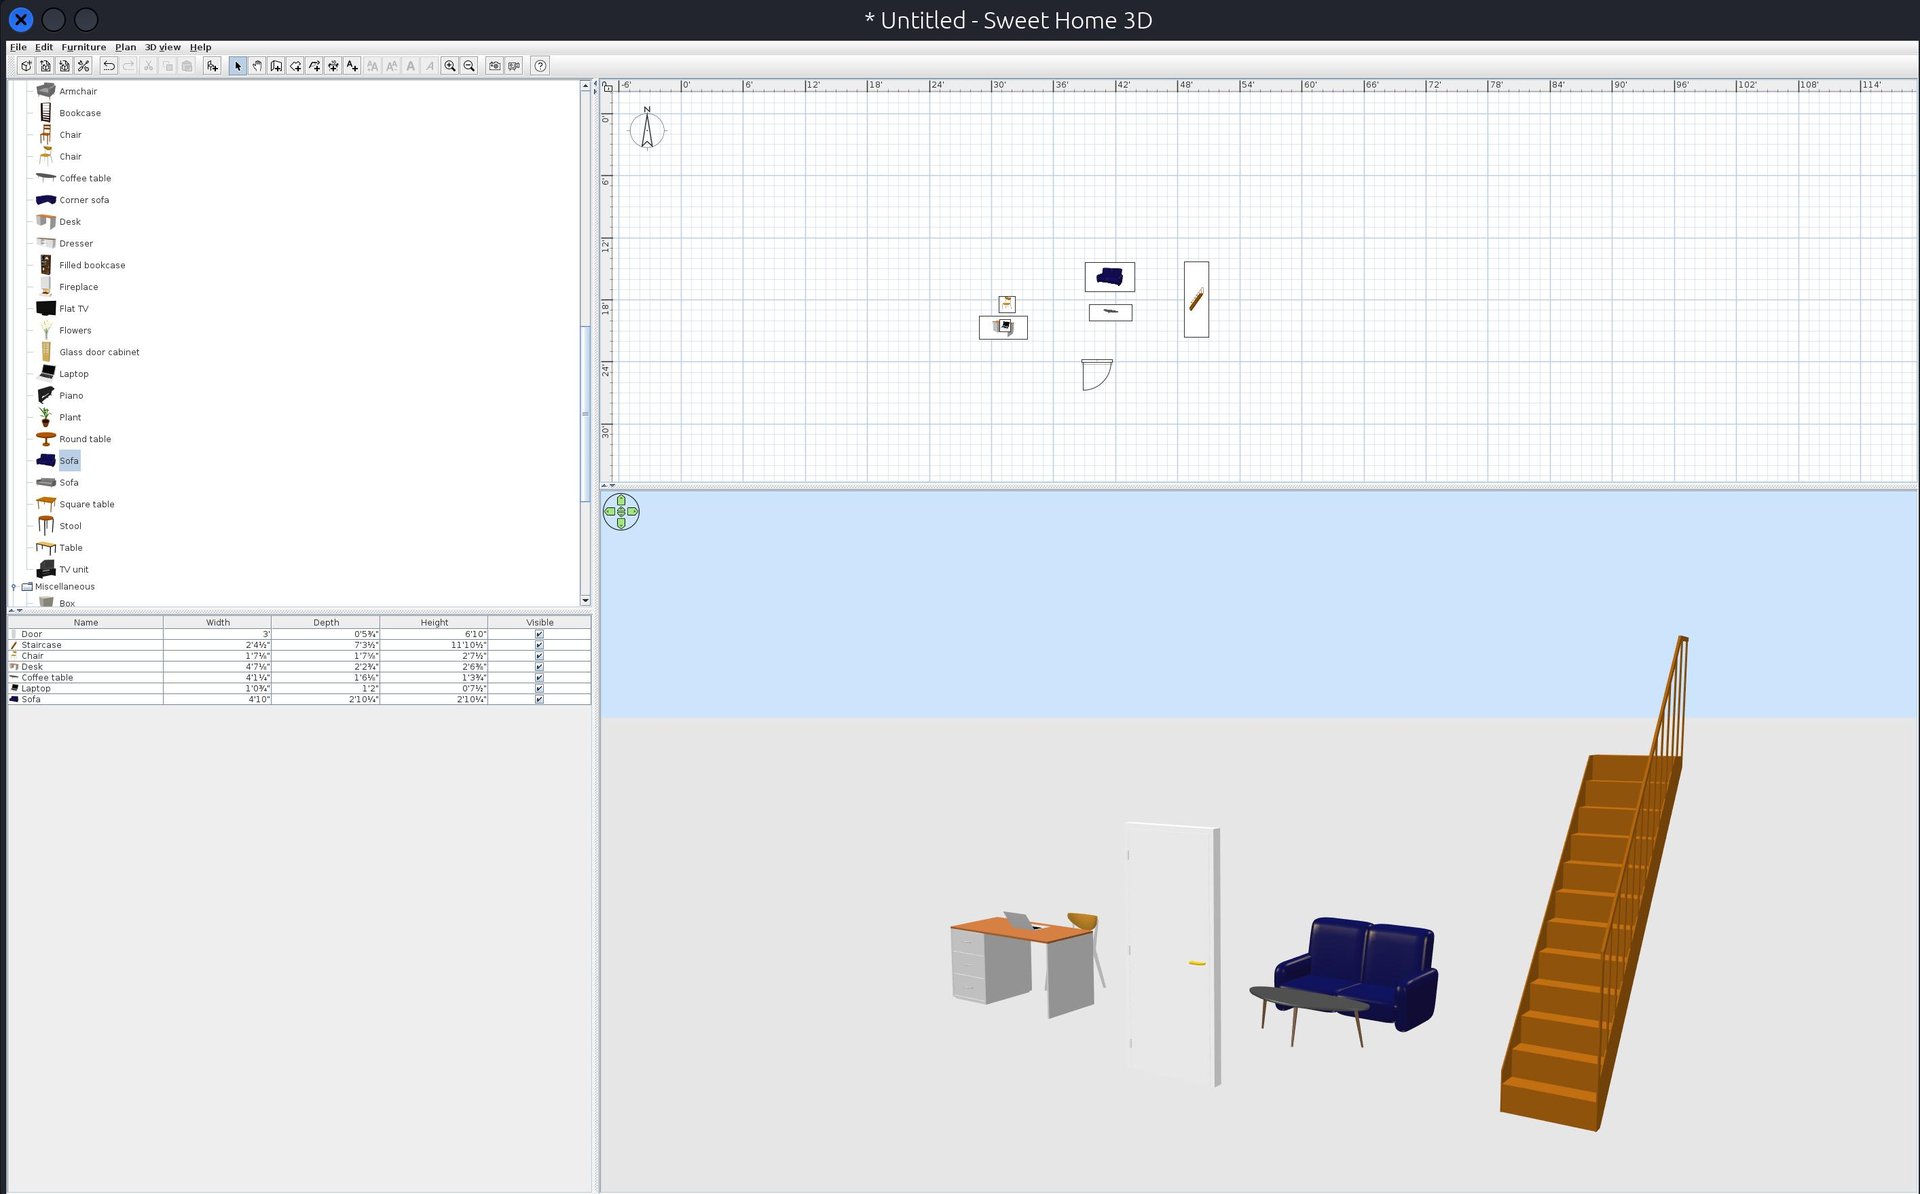Undo the last action

coord(109,66)
